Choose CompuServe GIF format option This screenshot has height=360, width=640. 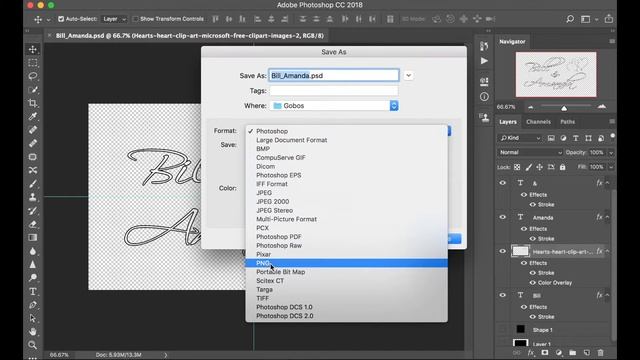[x=346, y=158]
